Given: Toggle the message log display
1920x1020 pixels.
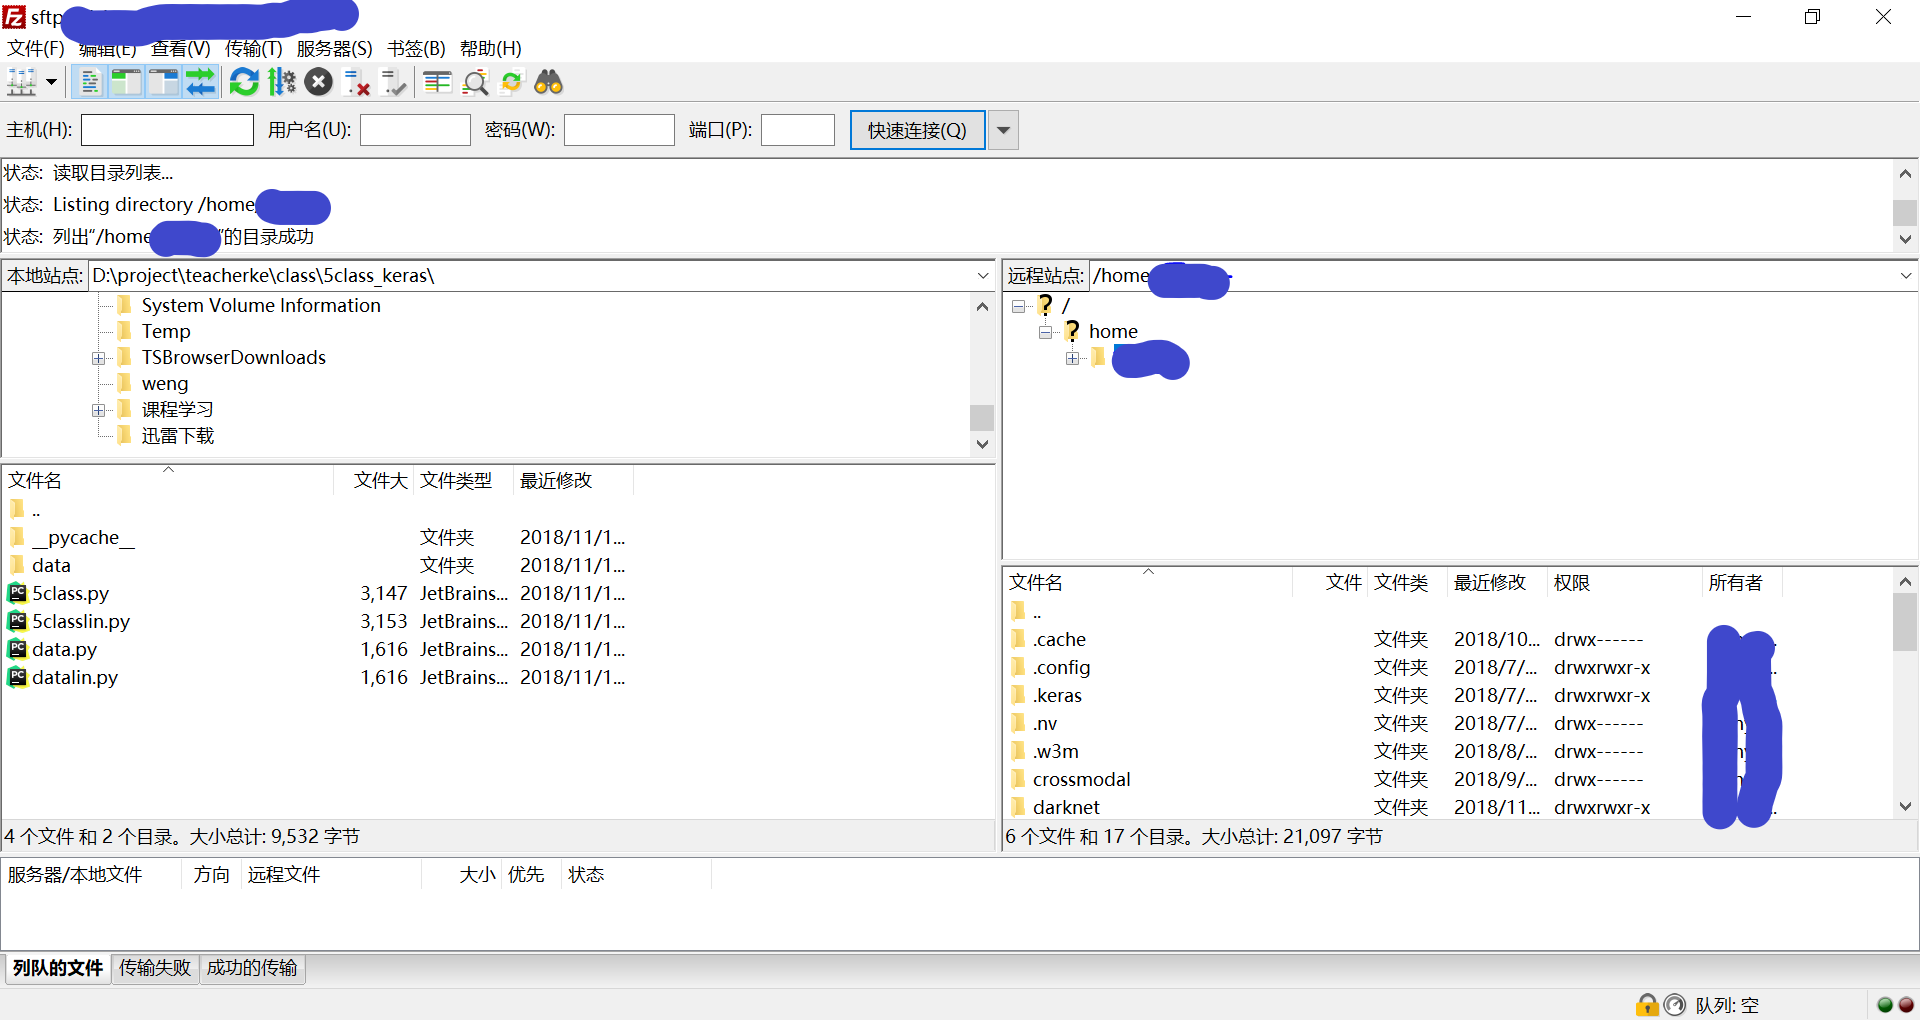Looking at the screenshot, I should [x=89, y=82].
